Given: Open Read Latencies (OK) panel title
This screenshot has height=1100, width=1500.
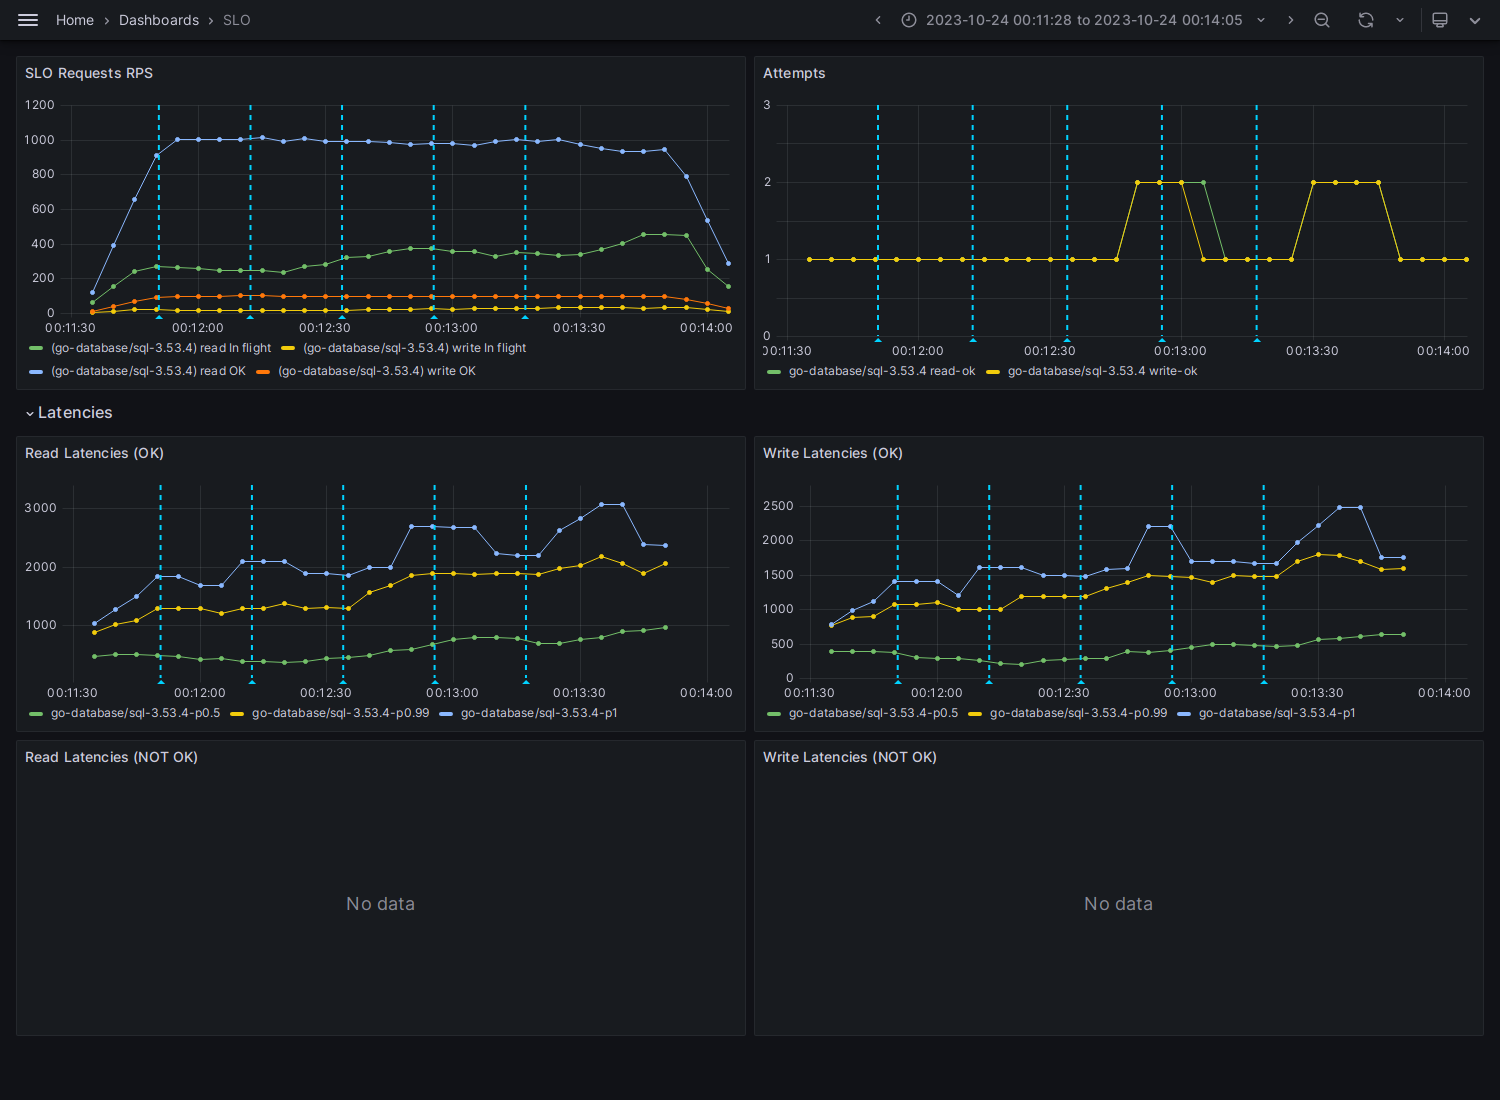Looking at the screenshot, I should coord(94,453).
